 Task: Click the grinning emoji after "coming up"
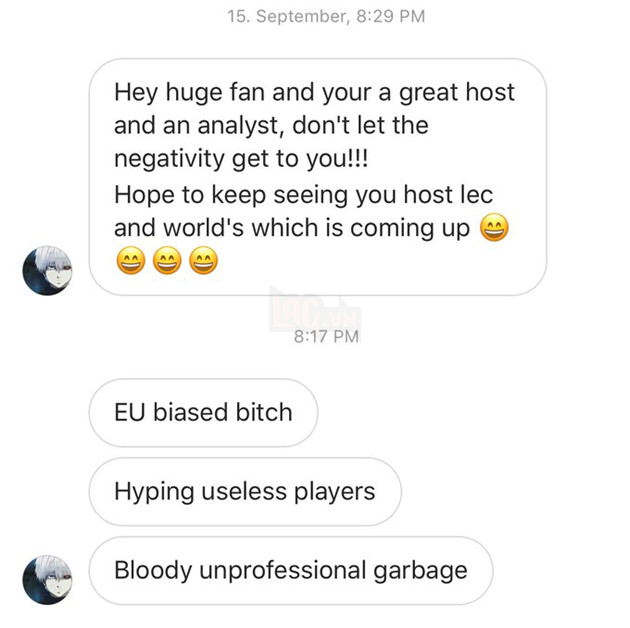[494, 227]
